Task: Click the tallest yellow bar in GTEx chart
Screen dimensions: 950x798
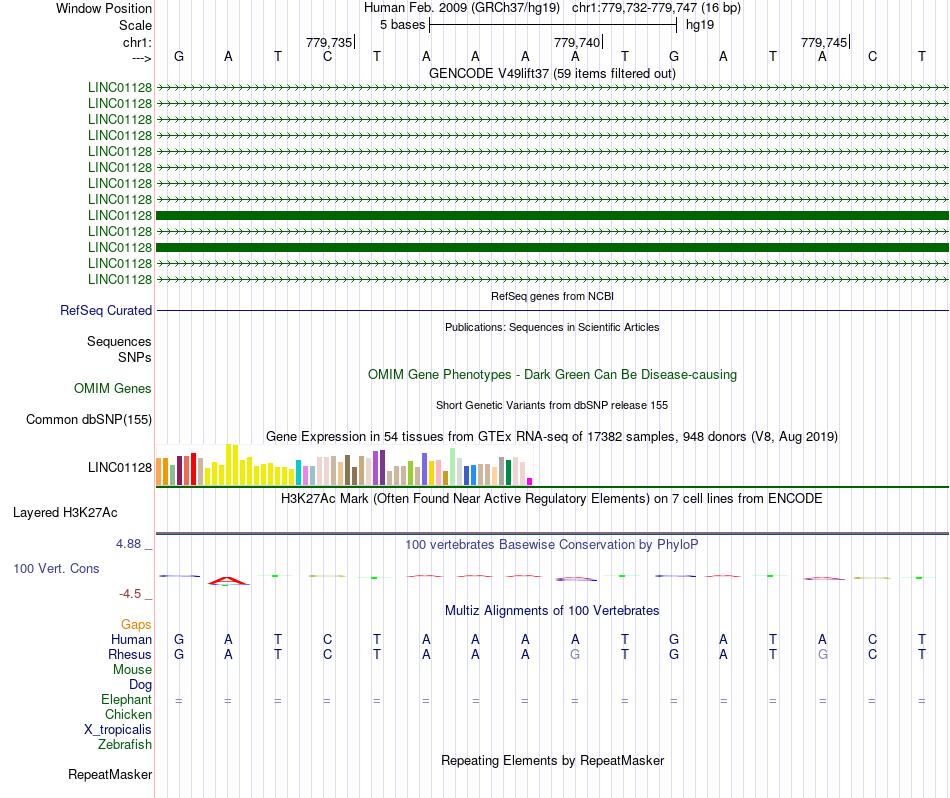Action: tap(230, 465)
